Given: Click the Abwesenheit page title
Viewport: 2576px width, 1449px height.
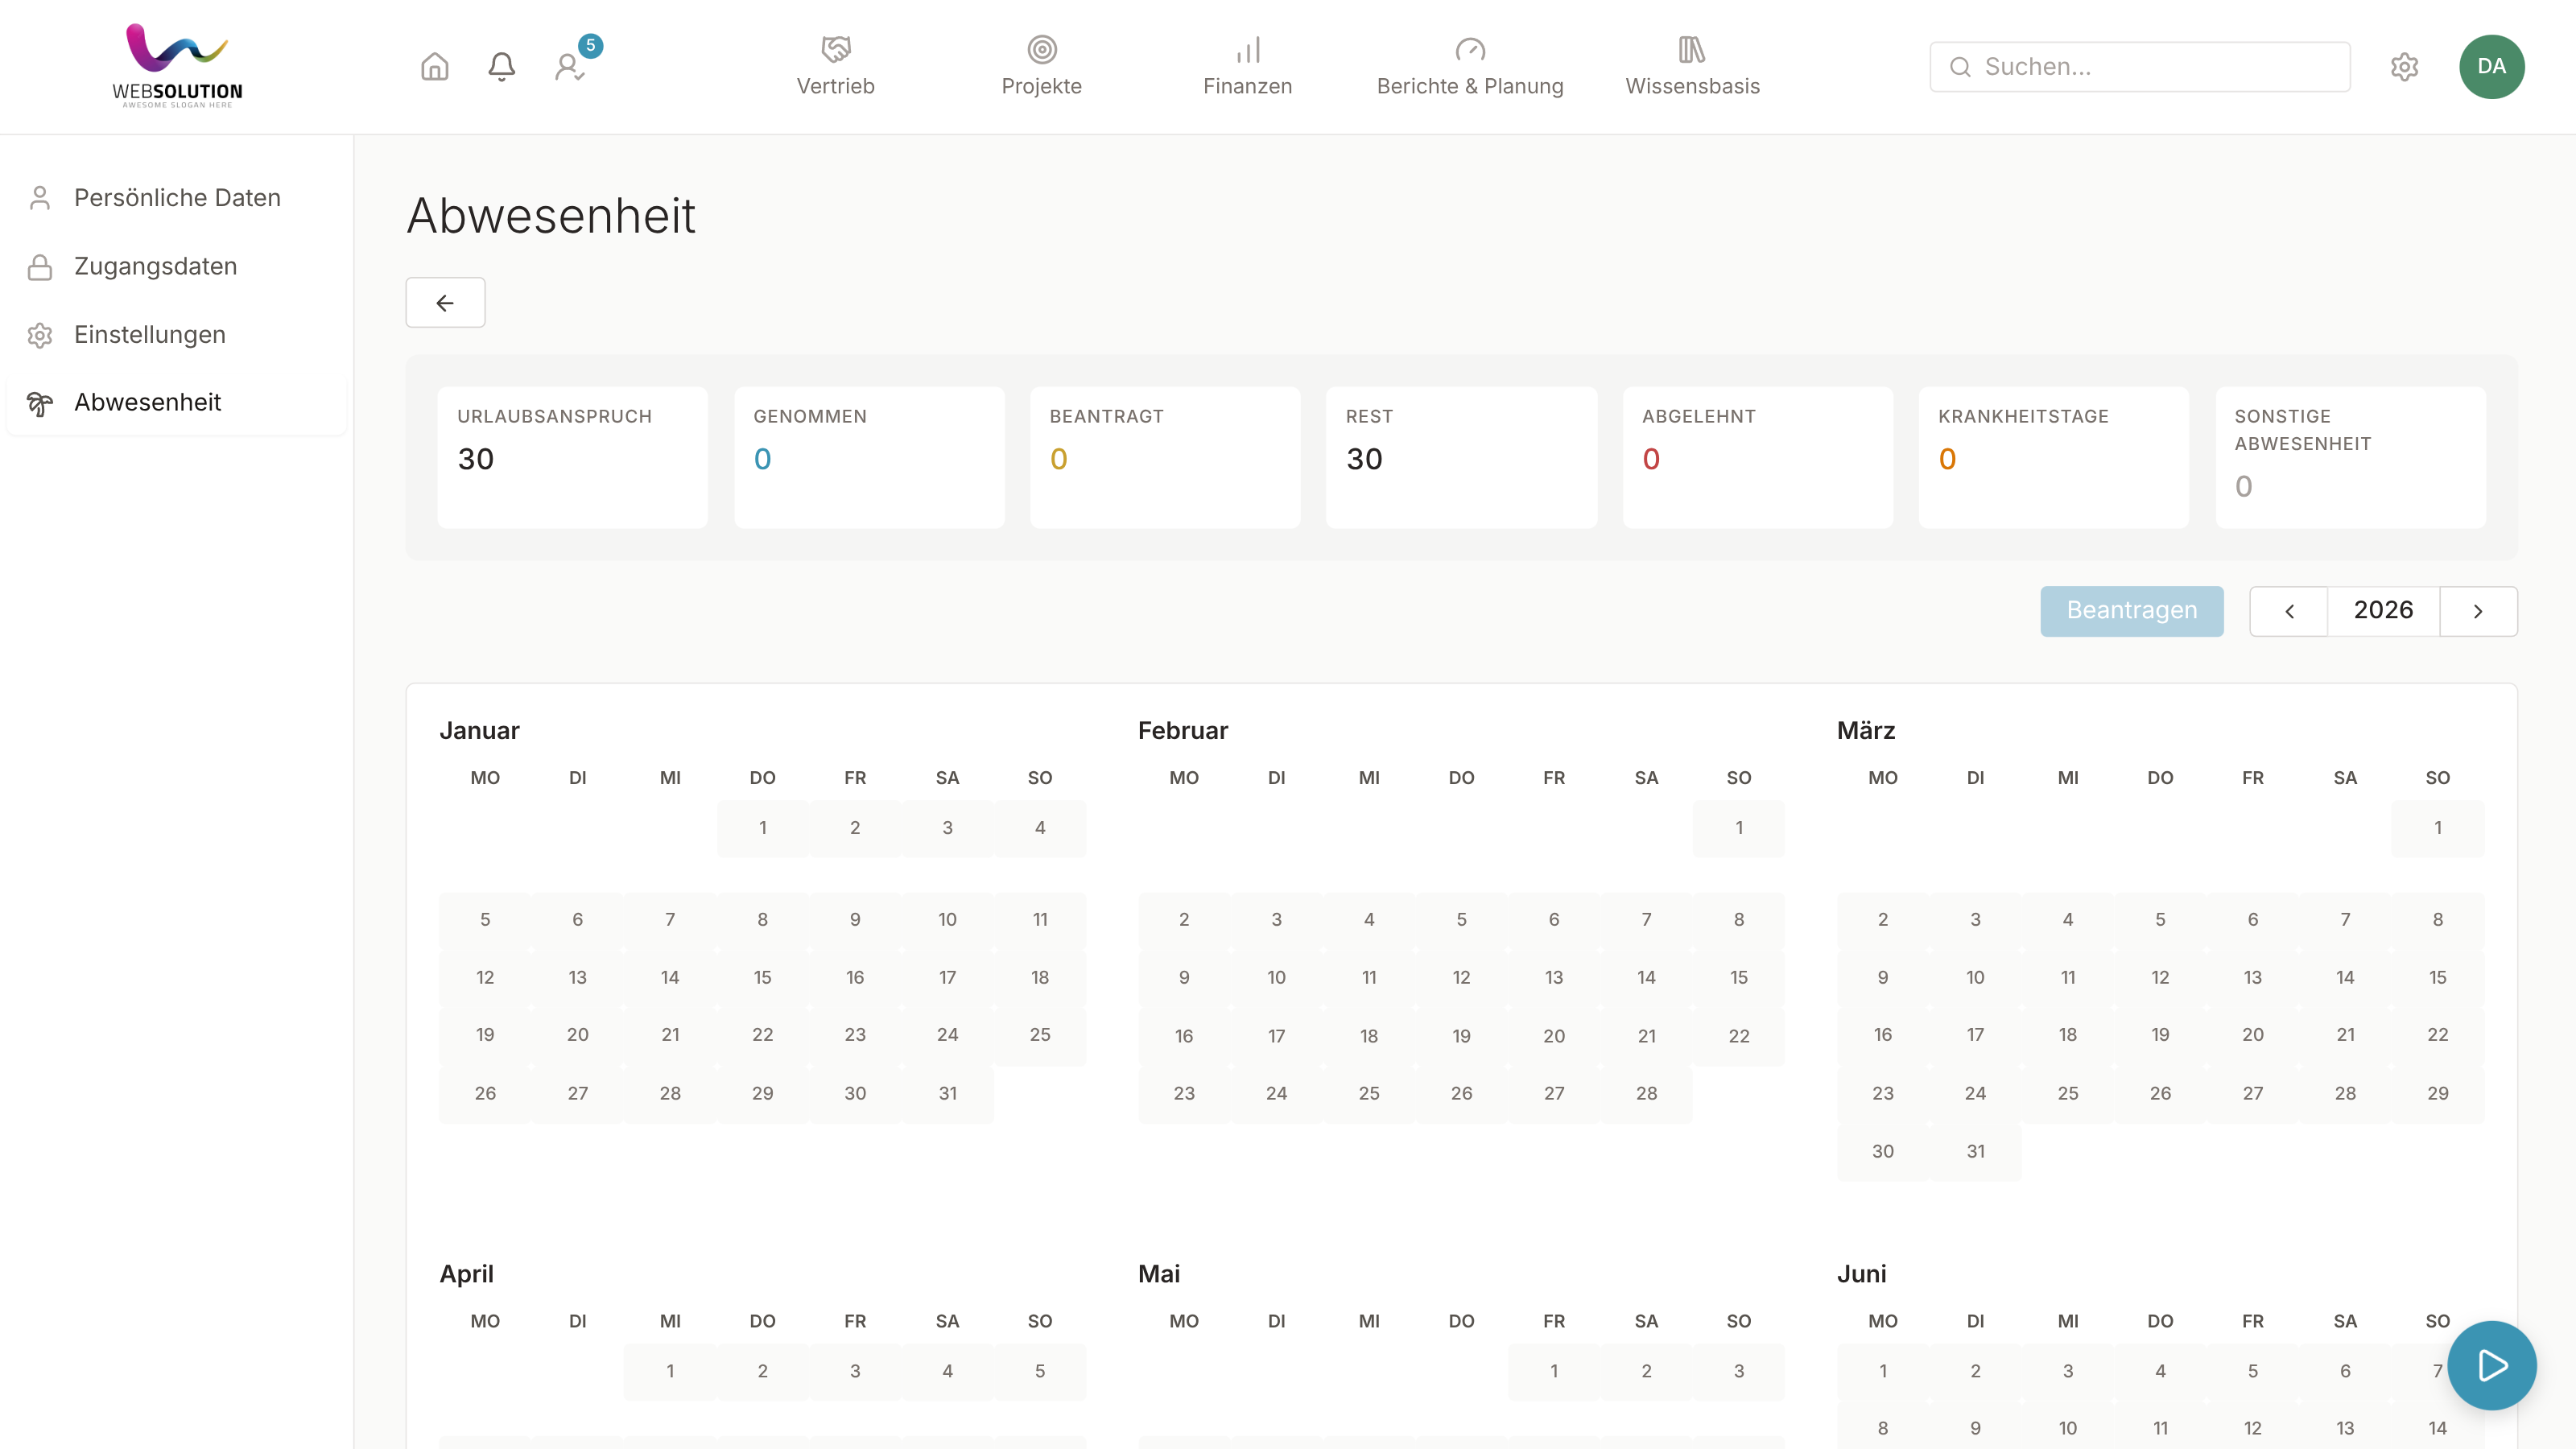Looking at the screenshot, I should pyautogui.click(x=551, y=216).
